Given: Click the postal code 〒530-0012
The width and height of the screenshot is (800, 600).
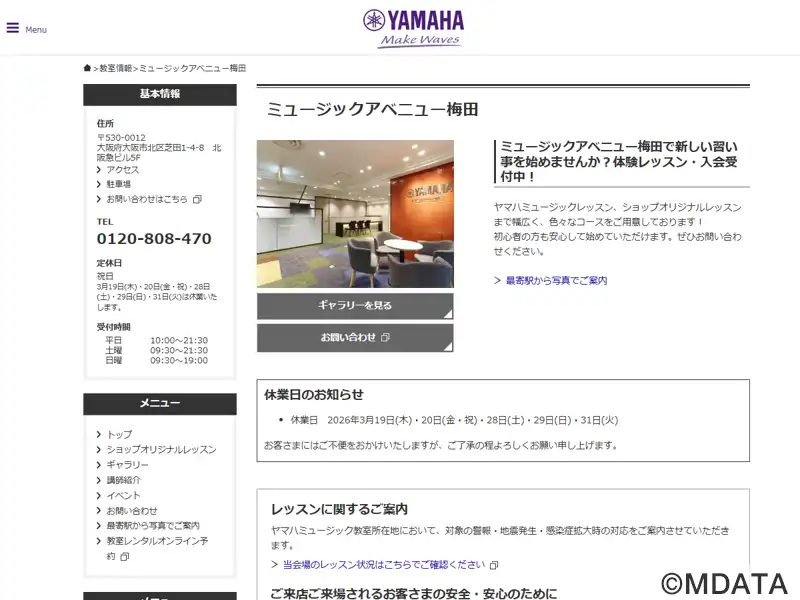Looking at the screenshot, I should point(121,138).
